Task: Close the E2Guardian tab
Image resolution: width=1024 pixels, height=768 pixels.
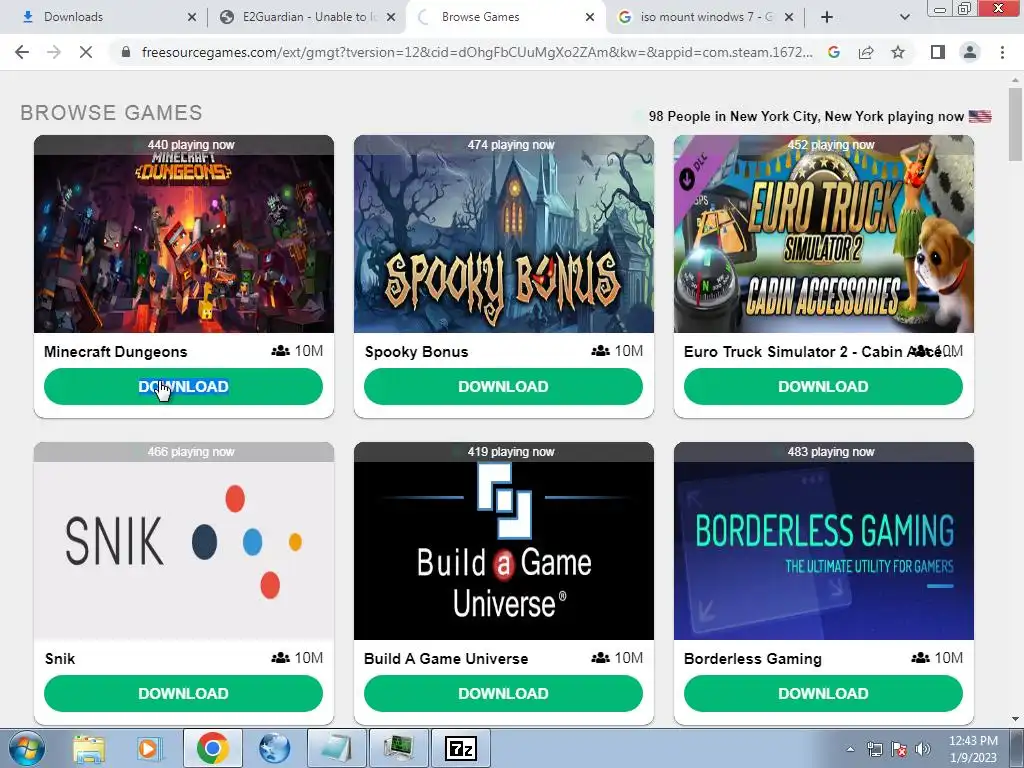Action: coord(391,17)
